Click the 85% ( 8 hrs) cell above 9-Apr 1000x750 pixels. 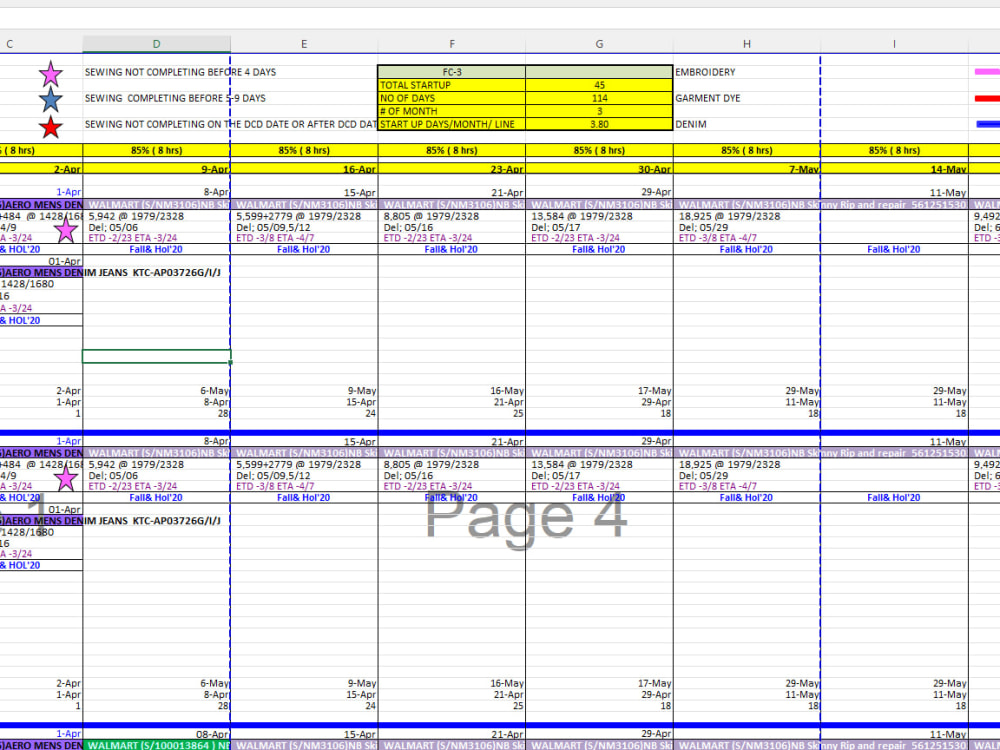pyautogui.click(x=156, y=151)
